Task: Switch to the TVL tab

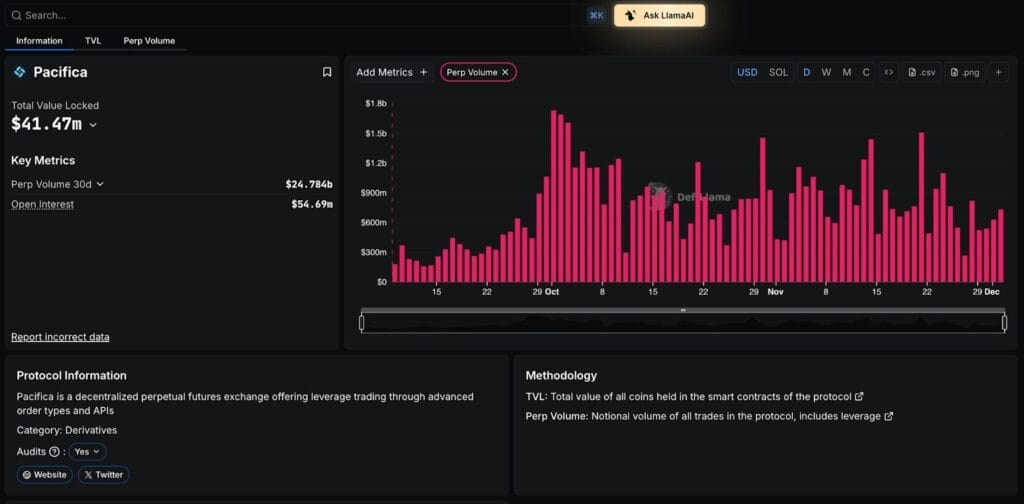Action: coord(93,41)
